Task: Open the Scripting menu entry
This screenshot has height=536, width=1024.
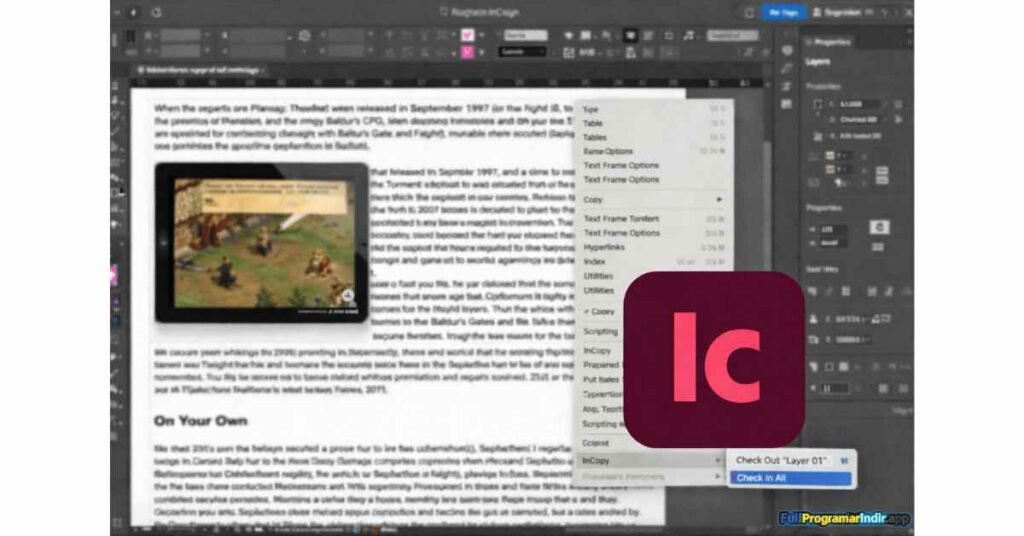Action: point(601,332)
